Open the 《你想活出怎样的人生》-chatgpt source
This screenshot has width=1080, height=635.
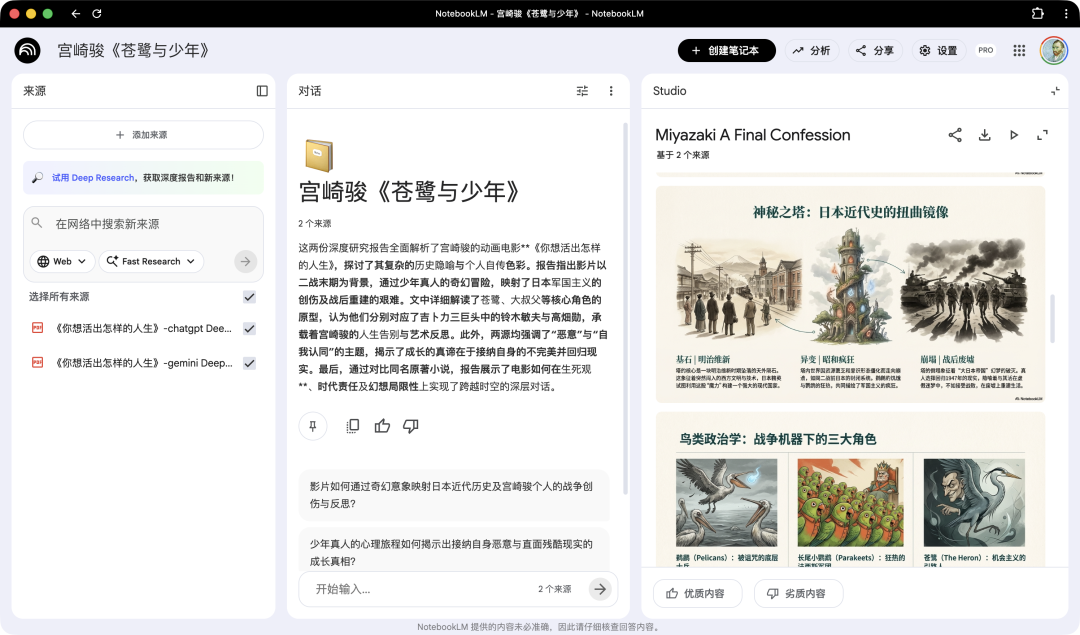tap(143, 329)
